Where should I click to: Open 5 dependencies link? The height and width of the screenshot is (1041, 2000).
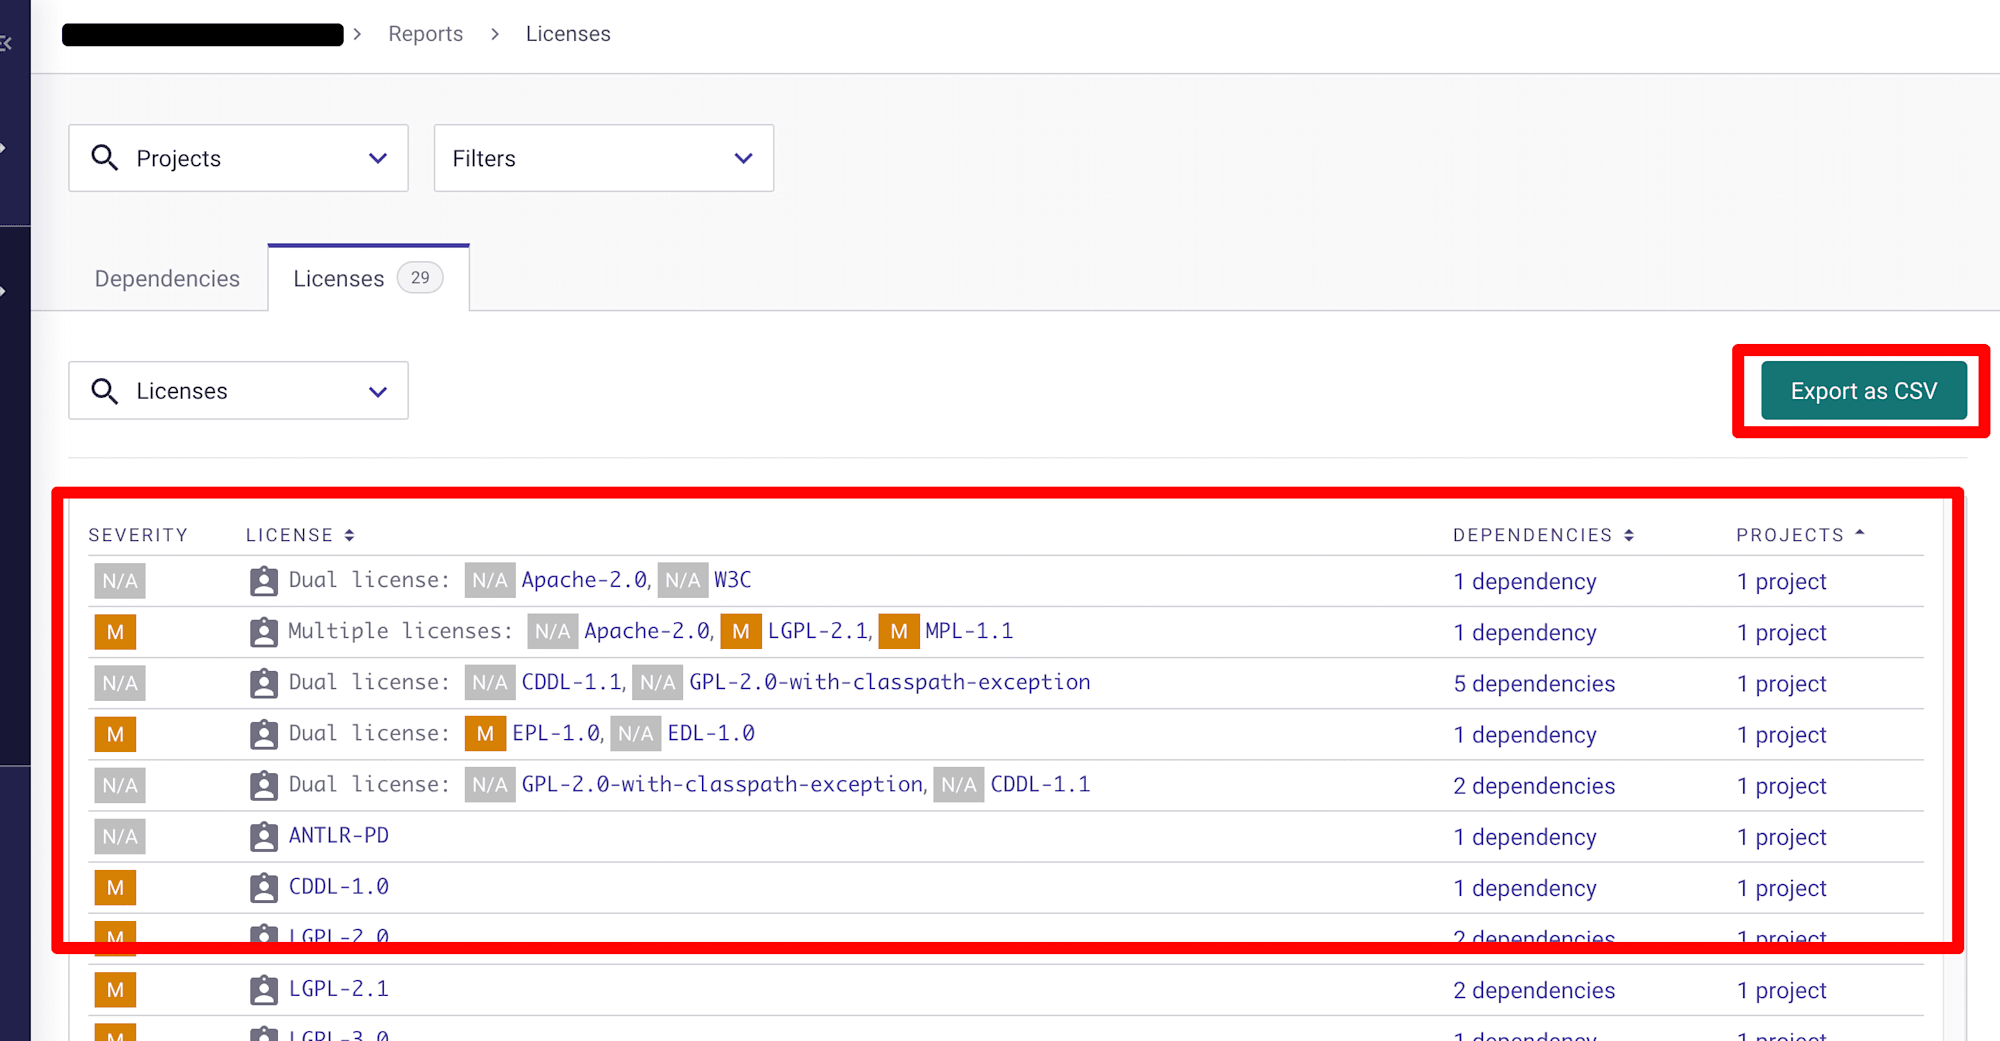tap(1534, 684)
